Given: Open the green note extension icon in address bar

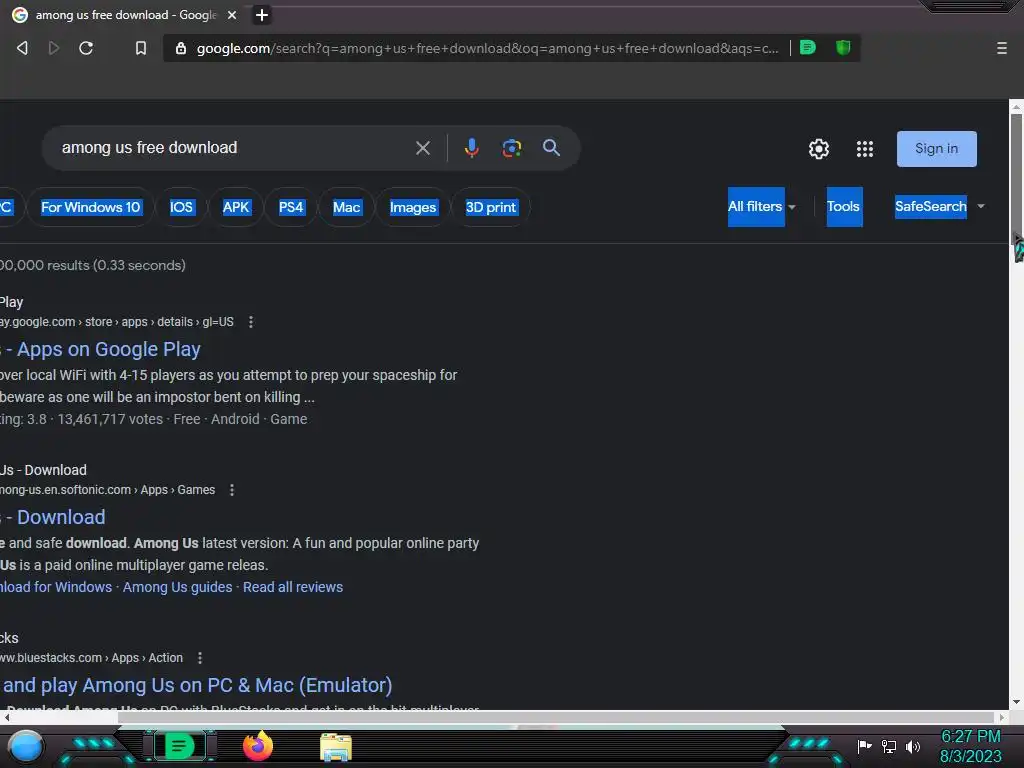Looking at the screenshot, I should tap(808, 47).
